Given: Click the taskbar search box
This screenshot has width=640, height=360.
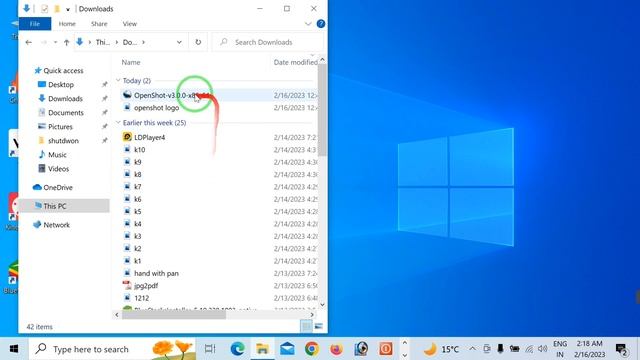Looking at the screenshot, I should coord(112,349).
